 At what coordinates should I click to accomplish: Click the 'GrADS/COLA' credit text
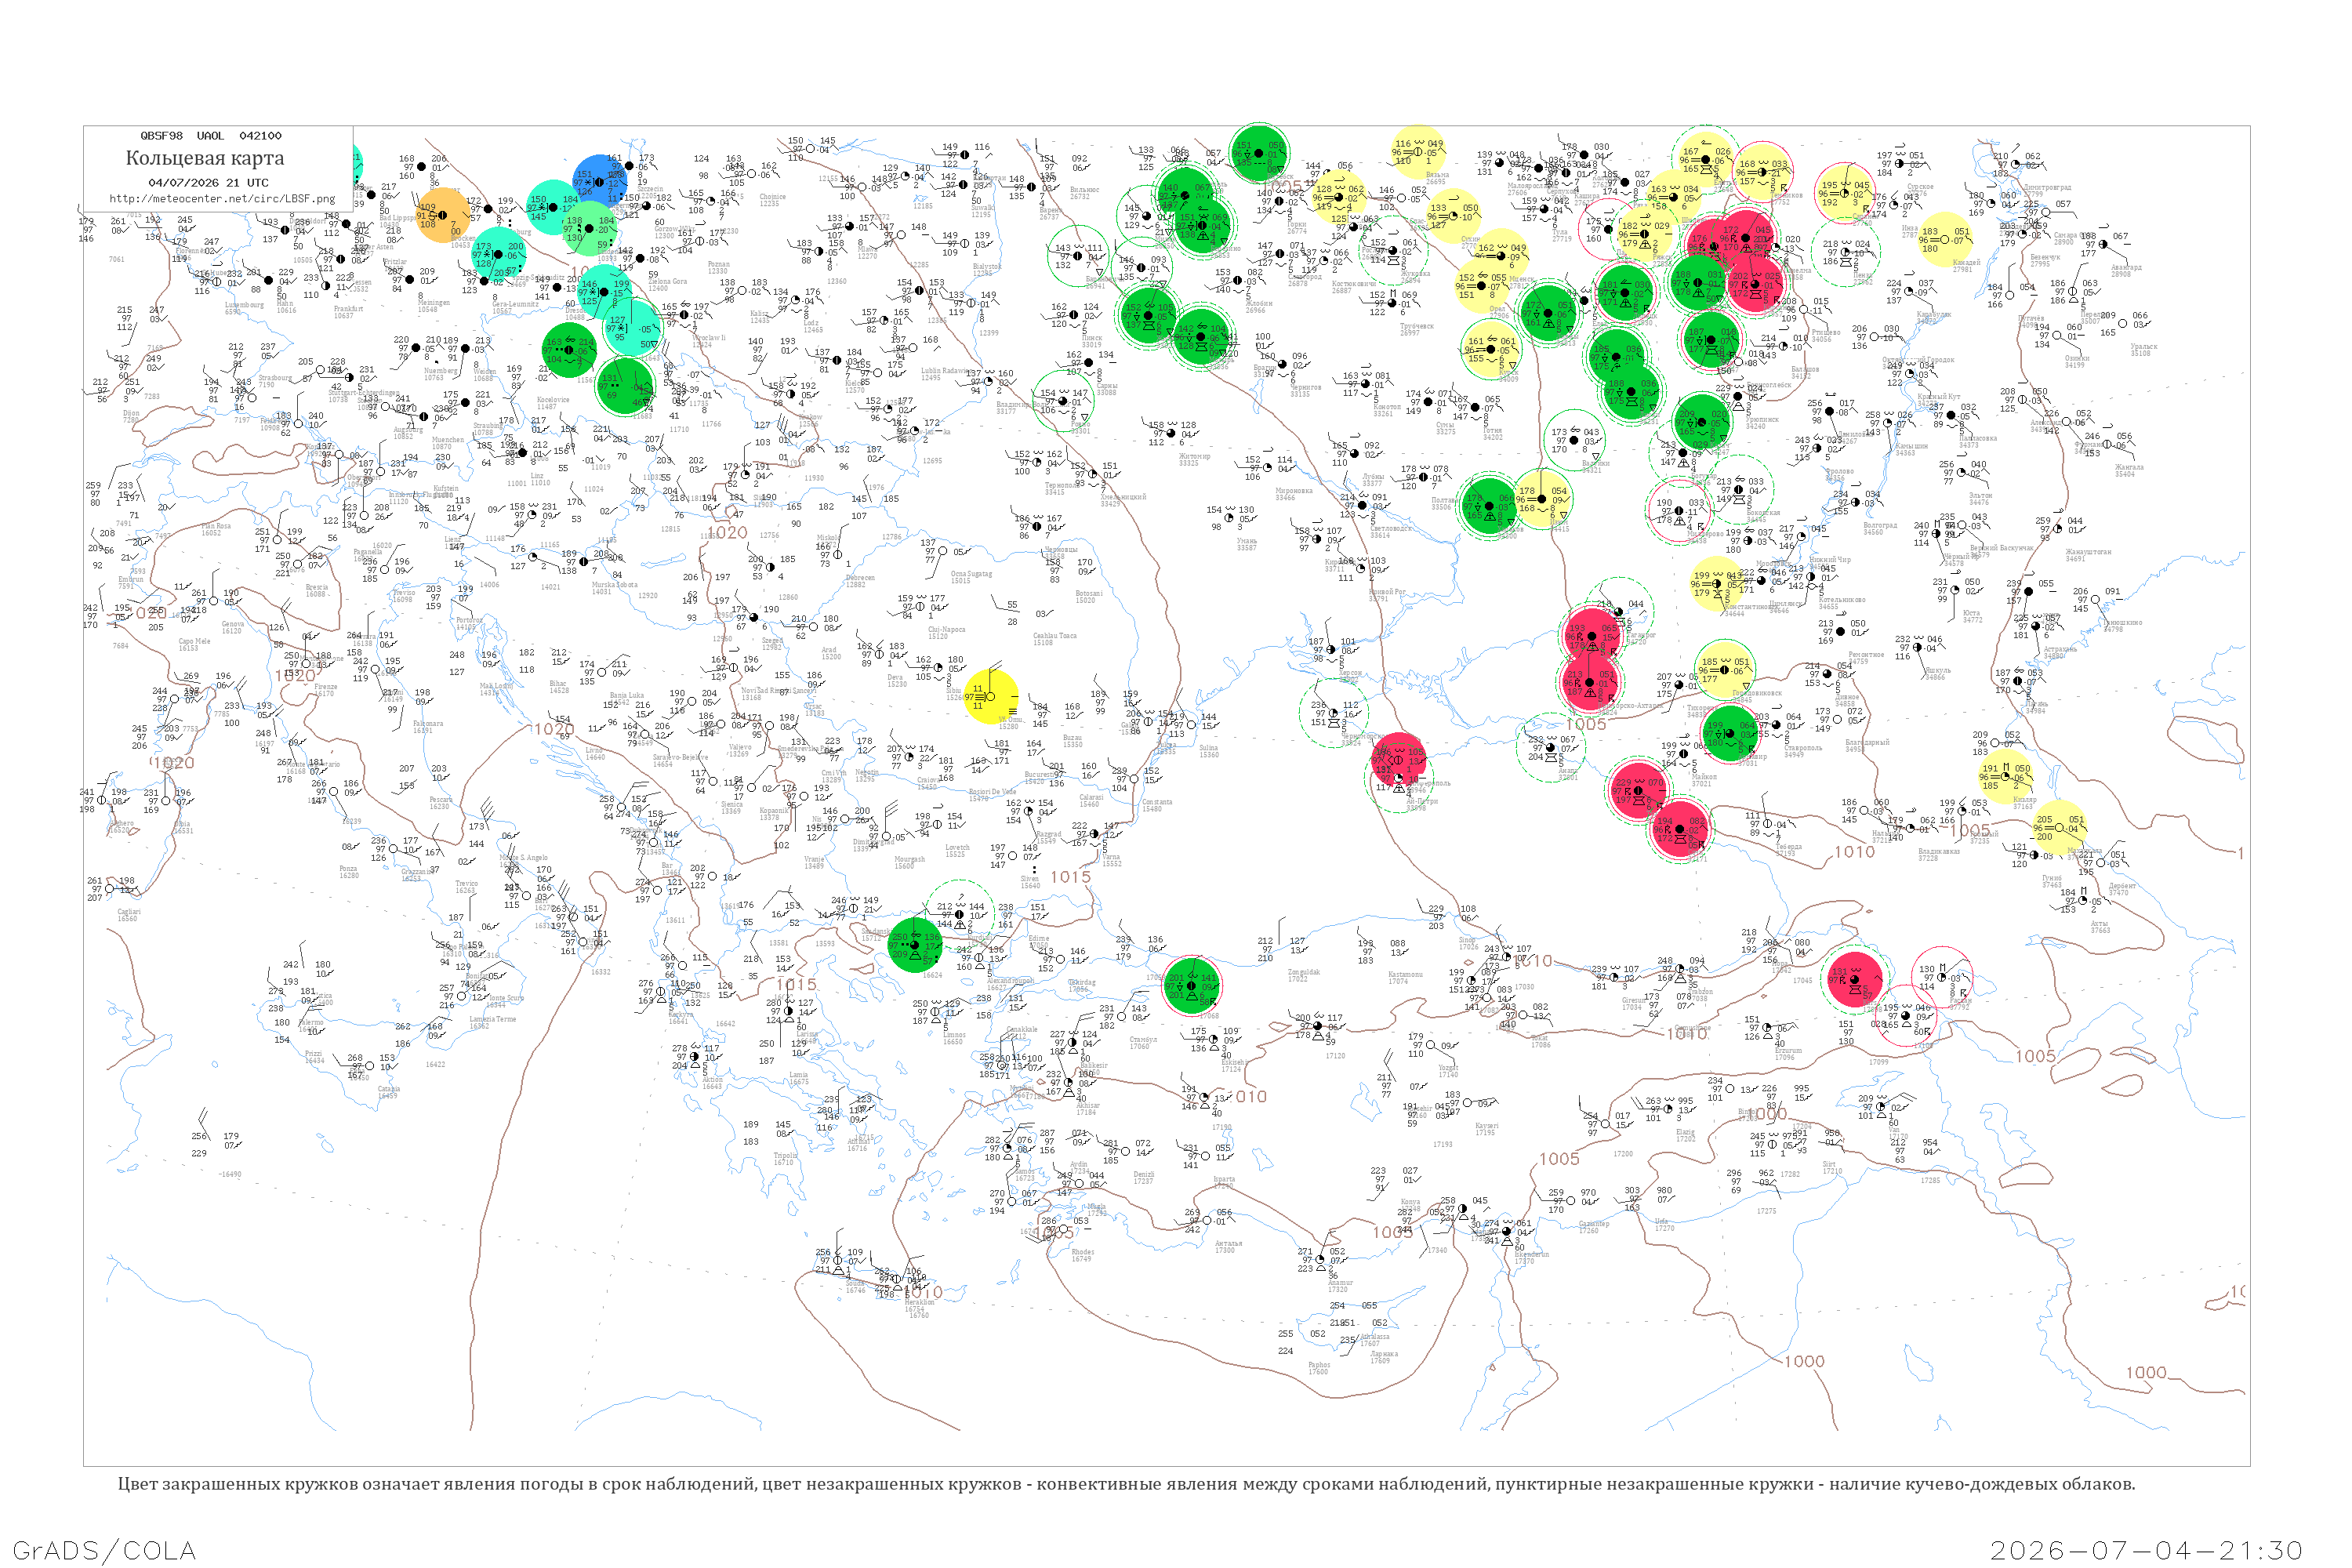pyautogui.click(x=104, y=1550)
